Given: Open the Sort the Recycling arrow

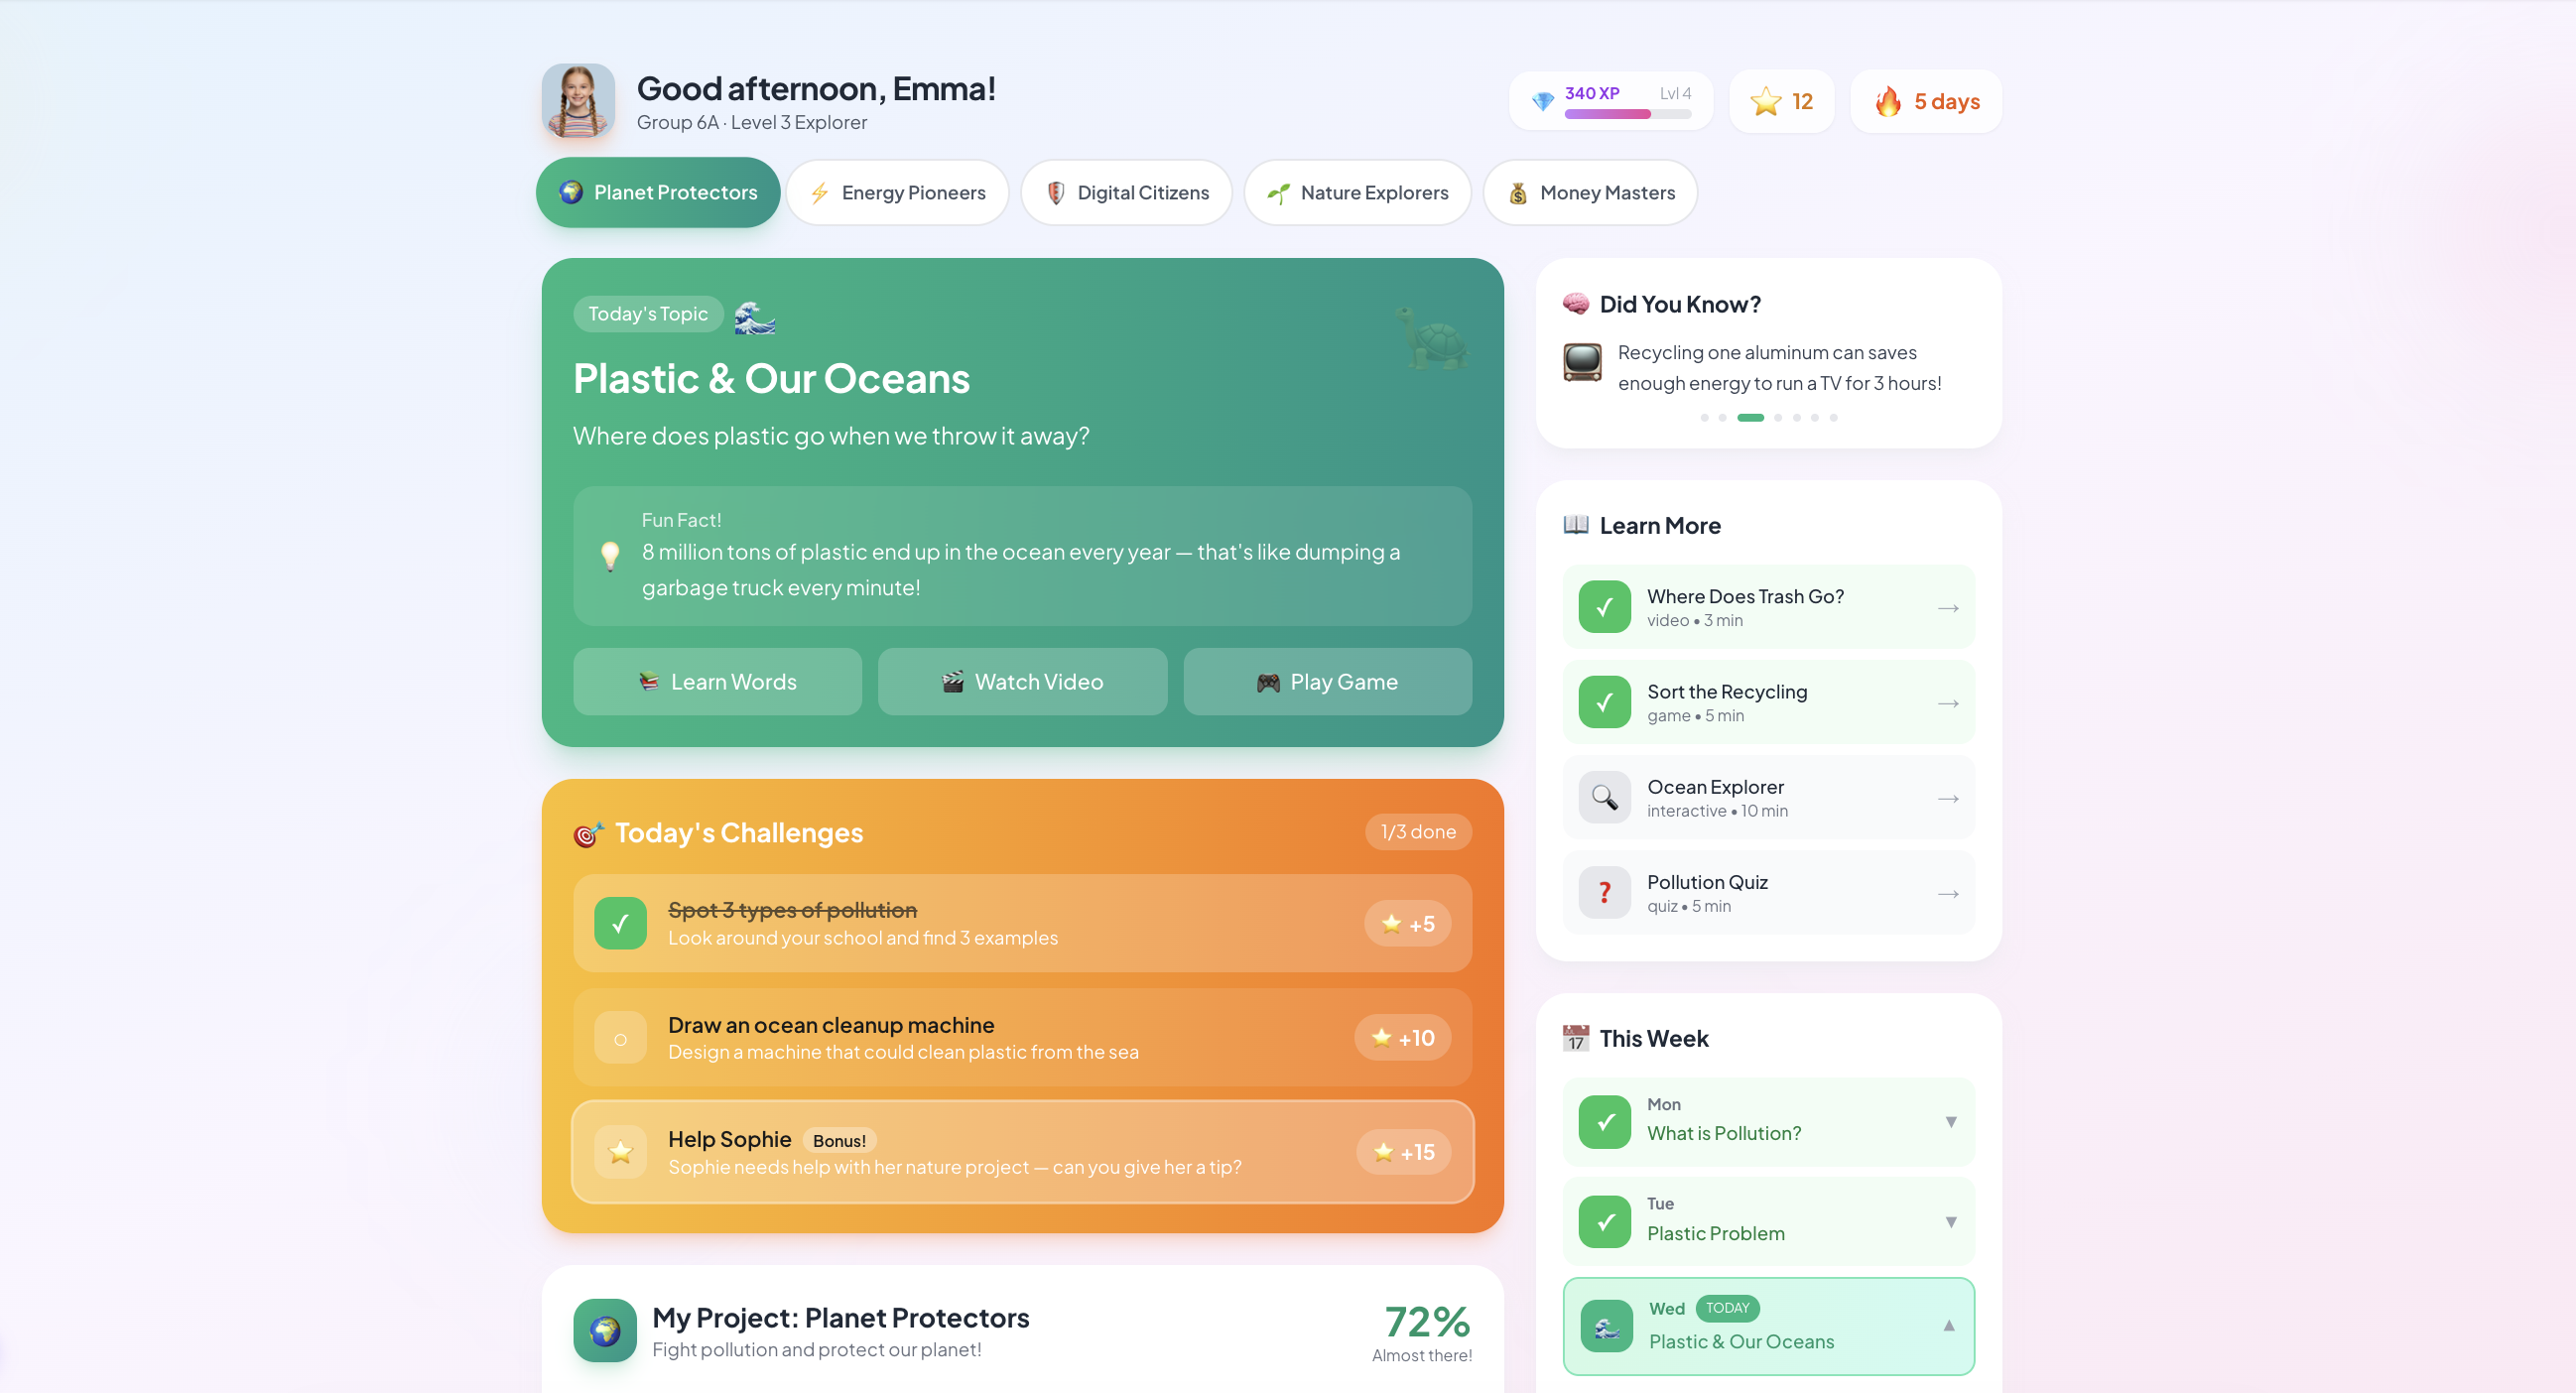Looking at the screenshot, I should click(x=1948, y=703).
